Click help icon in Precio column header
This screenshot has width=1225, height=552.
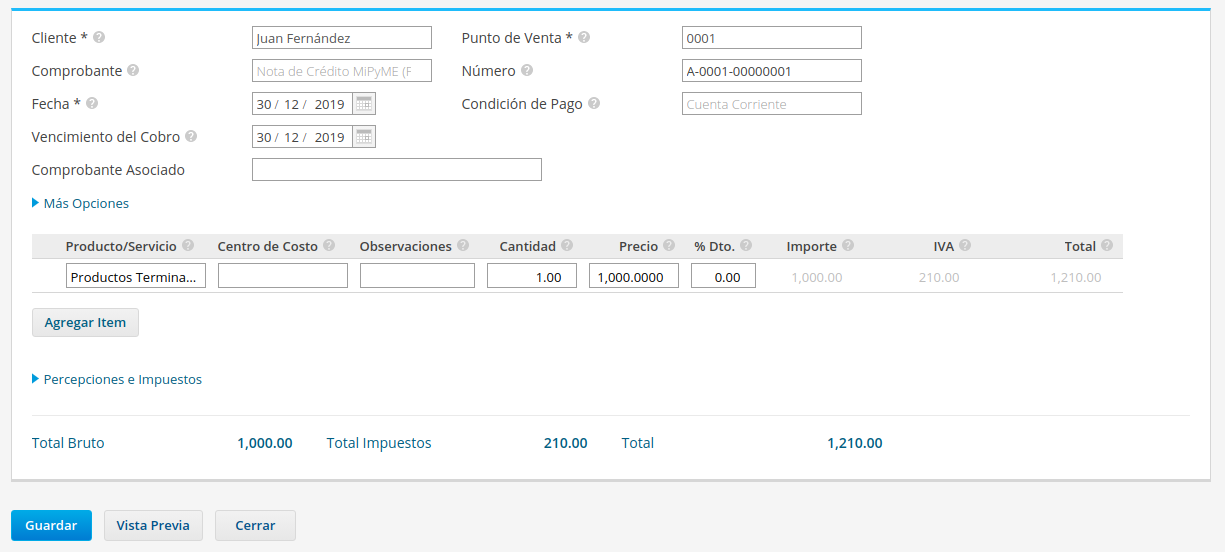(670, 246)
